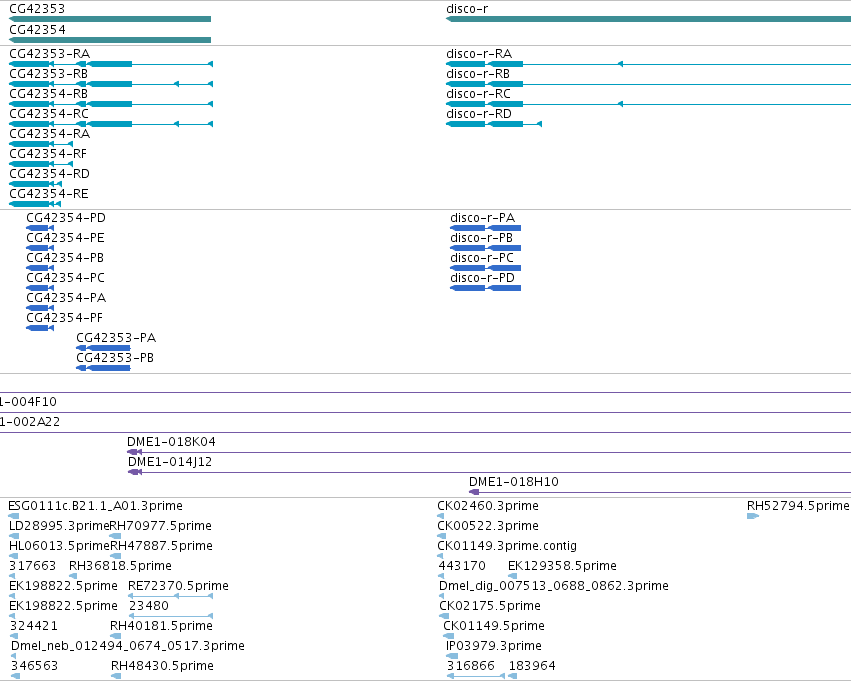Click the IP03979.3prime EST label
The image size is (851, 681).
(x=494, y=647)
